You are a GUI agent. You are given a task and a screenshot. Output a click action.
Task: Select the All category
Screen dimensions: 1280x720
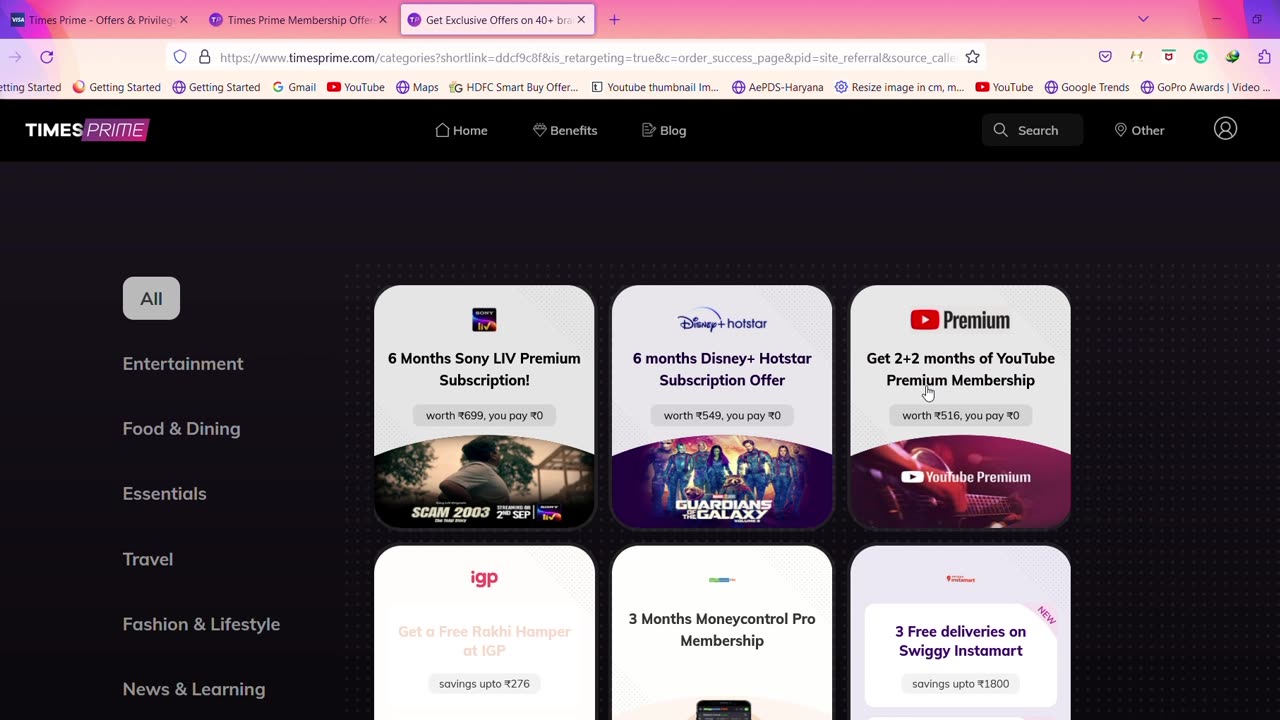[151, 298]
